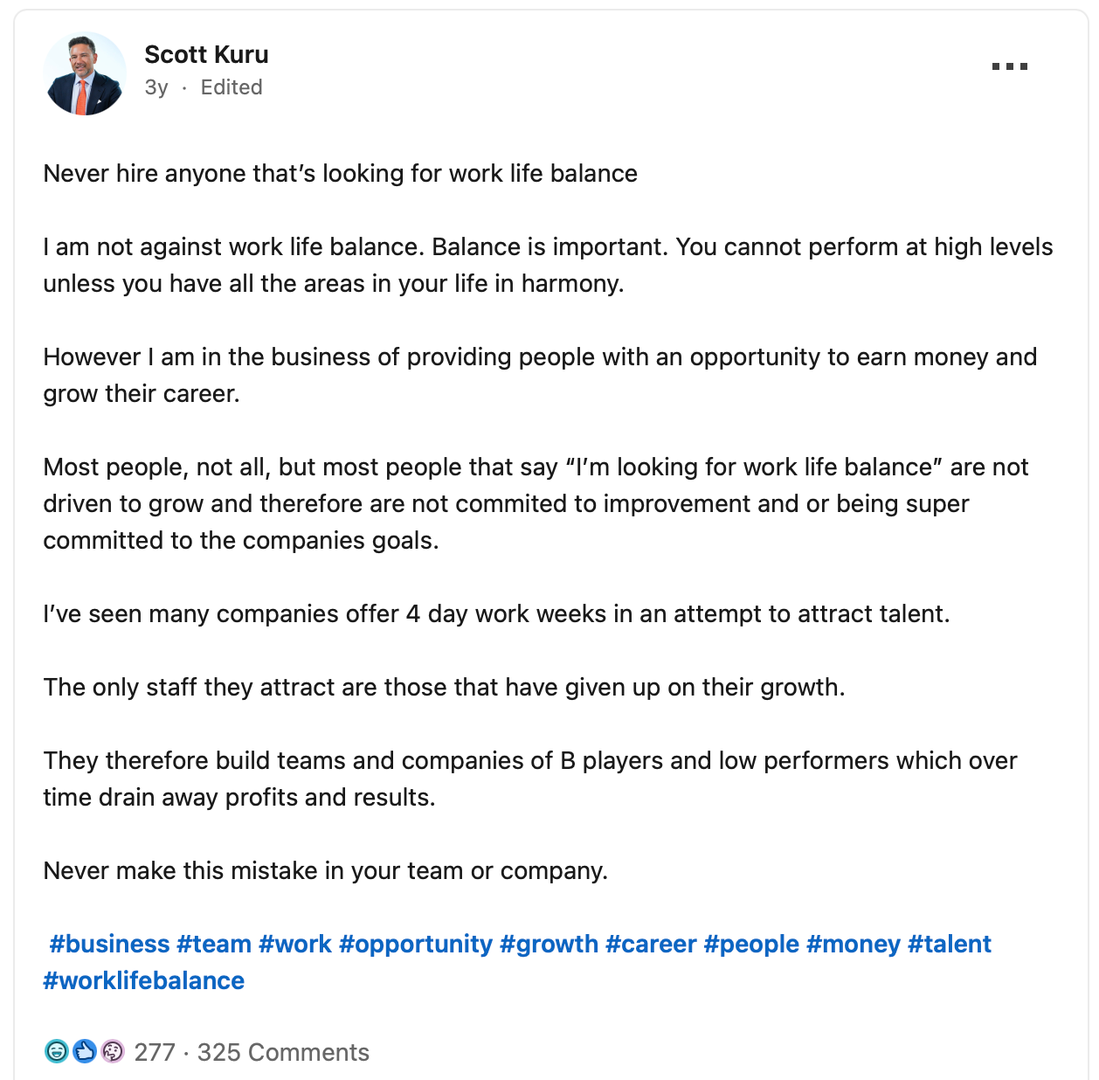The image size is (1099, 1080).
Task: Click Scott Kuru's profile photo
Action: pos(85,73)
